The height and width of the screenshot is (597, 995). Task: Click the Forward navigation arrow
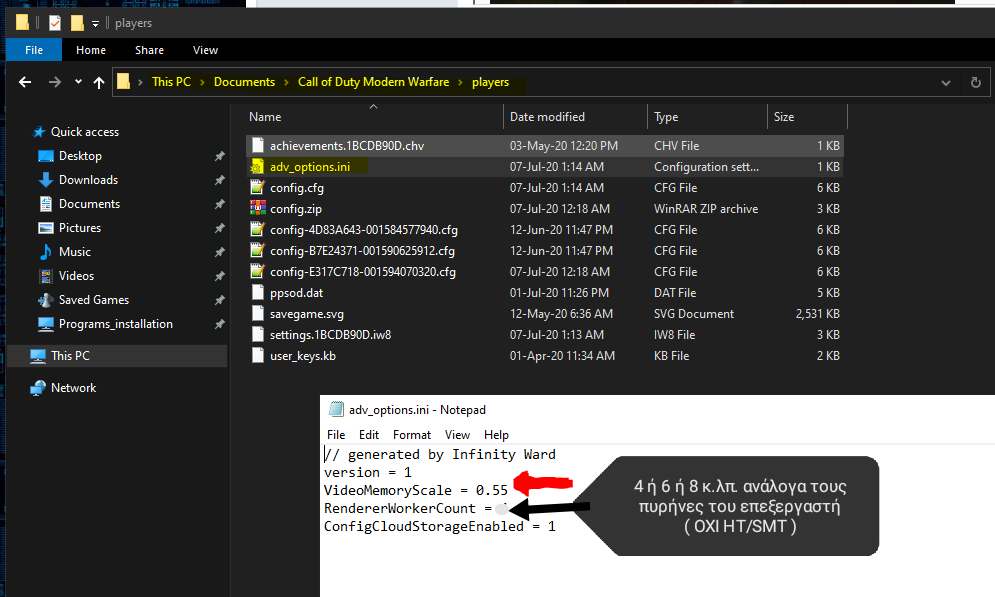point(55,82)
